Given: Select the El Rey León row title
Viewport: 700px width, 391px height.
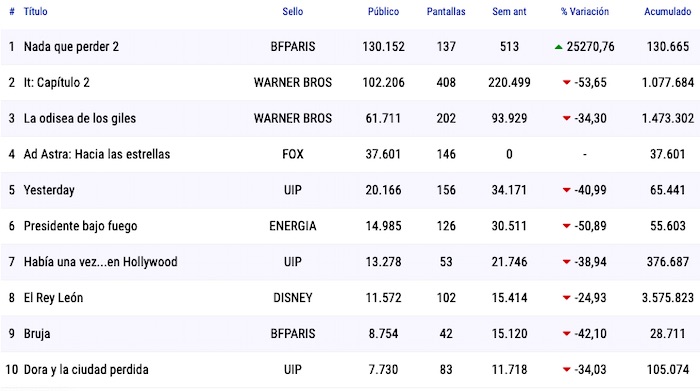Looking at the screenshot, I should click(x=54, y=298).
